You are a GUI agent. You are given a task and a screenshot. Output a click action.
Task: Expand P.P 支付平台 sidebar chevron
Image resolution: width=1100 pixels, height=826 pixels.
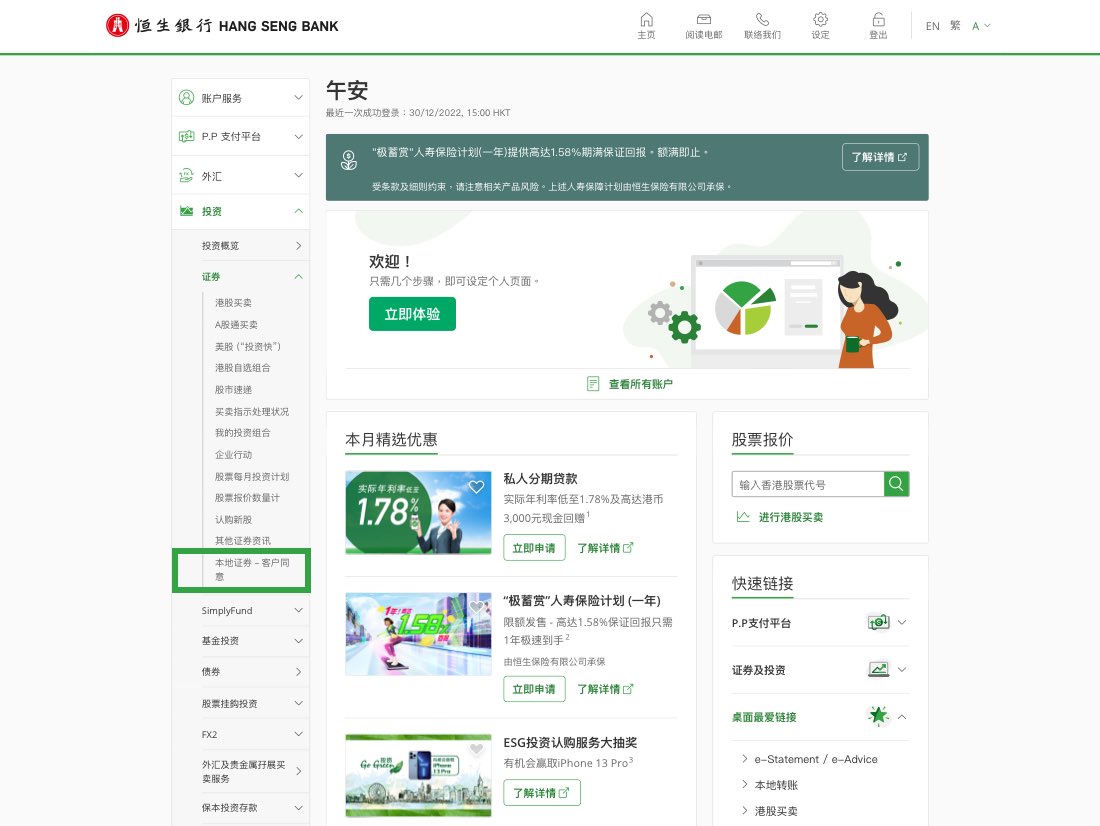point(298,136)
